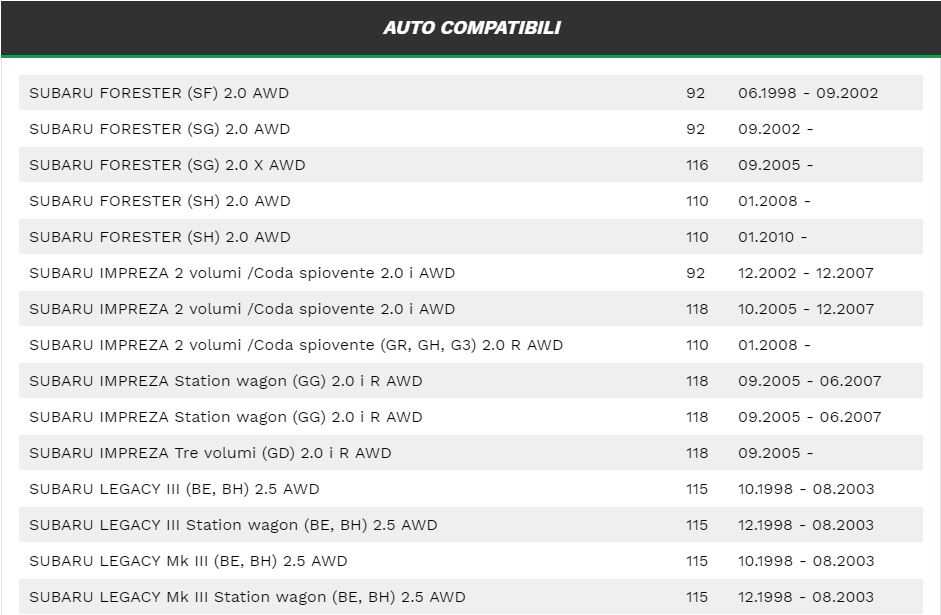Image resolution: width=941 pixels, height=615 pixels.
Task: Click the AUTO COMPATIBILI header title
Action: (x=472, y=28)
